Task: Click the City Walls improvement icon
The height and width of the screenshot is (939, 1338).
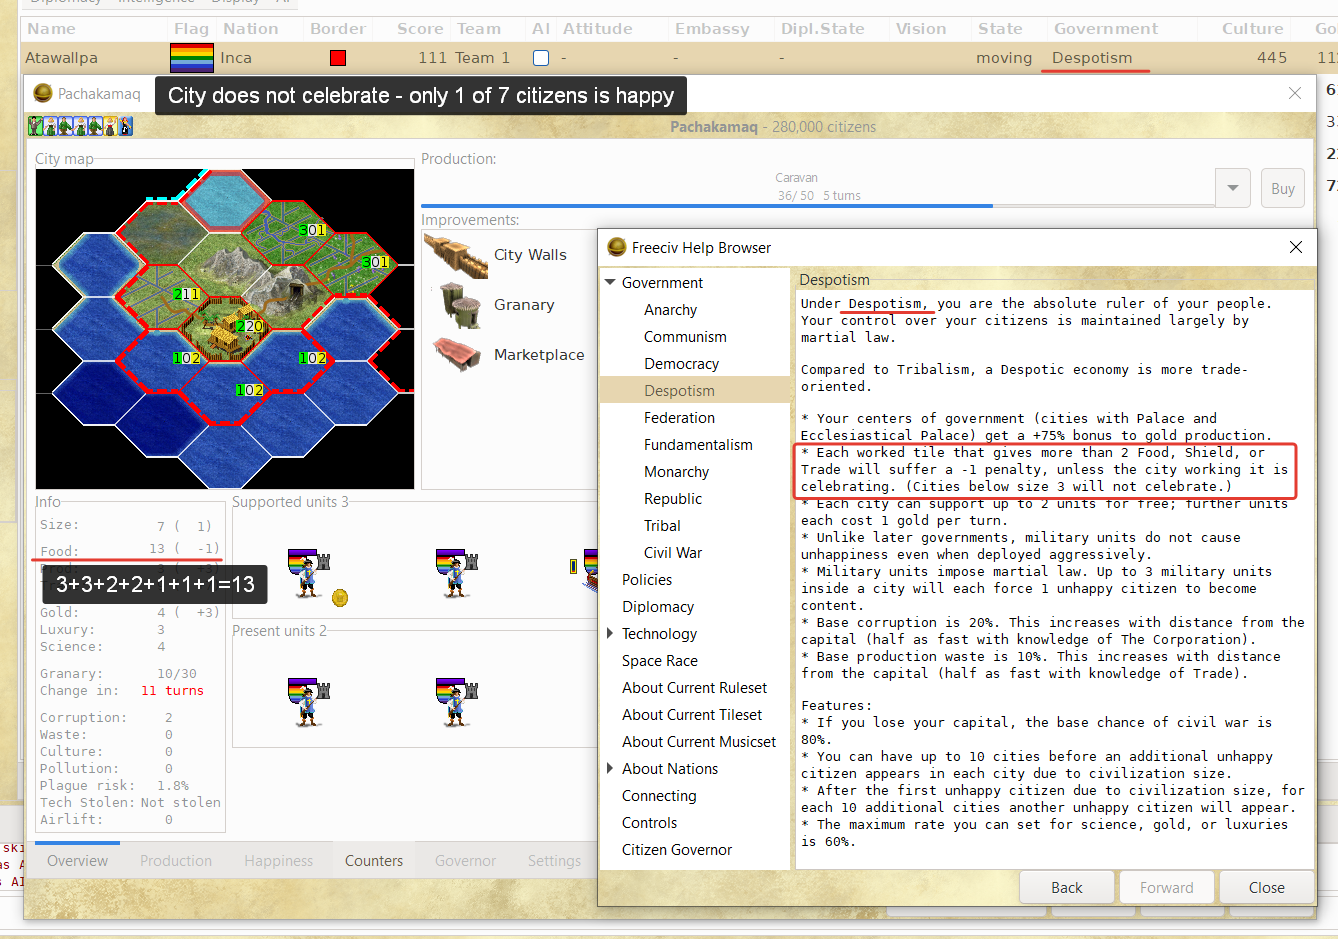Action: click(455, 256)
